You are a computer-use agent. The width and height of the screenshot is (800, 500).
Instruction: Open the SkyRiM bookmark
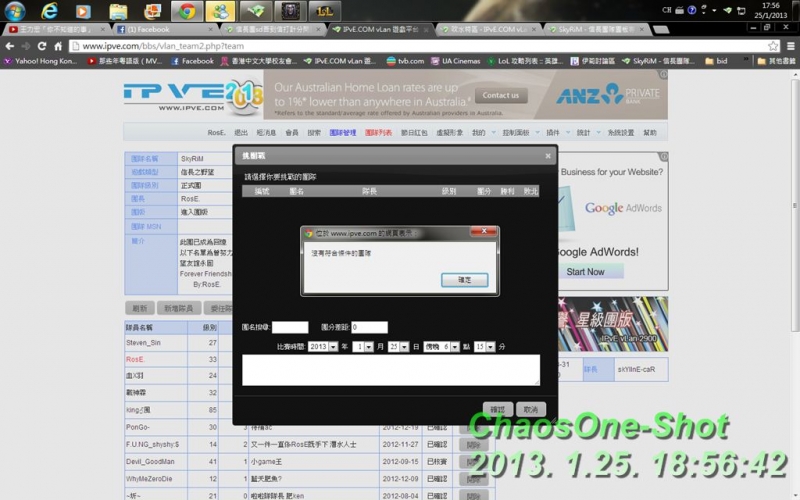pyautogui.click(x=658, y=61)
